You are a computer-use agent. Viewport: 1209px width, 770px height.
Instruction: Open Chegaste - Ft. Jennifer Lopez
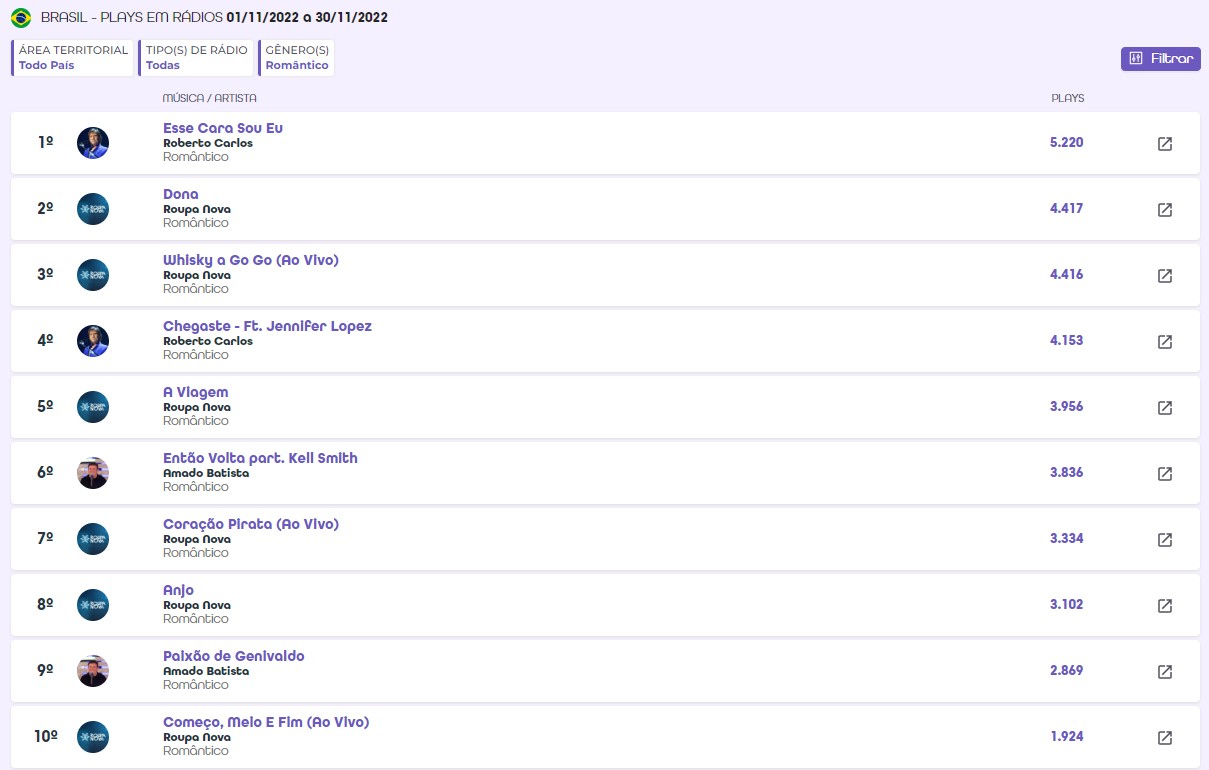tap(267, 326)
